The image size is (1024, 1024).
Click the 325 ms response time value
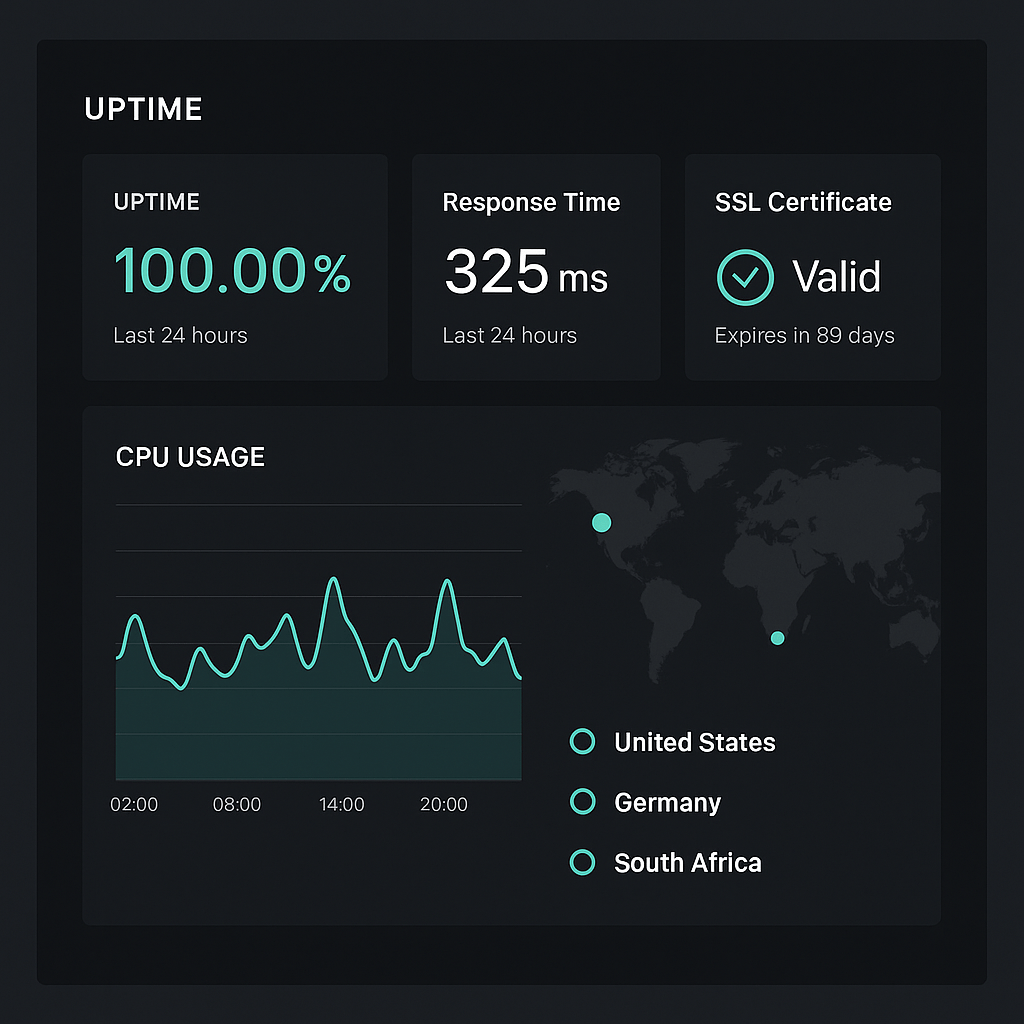point(526,272)
